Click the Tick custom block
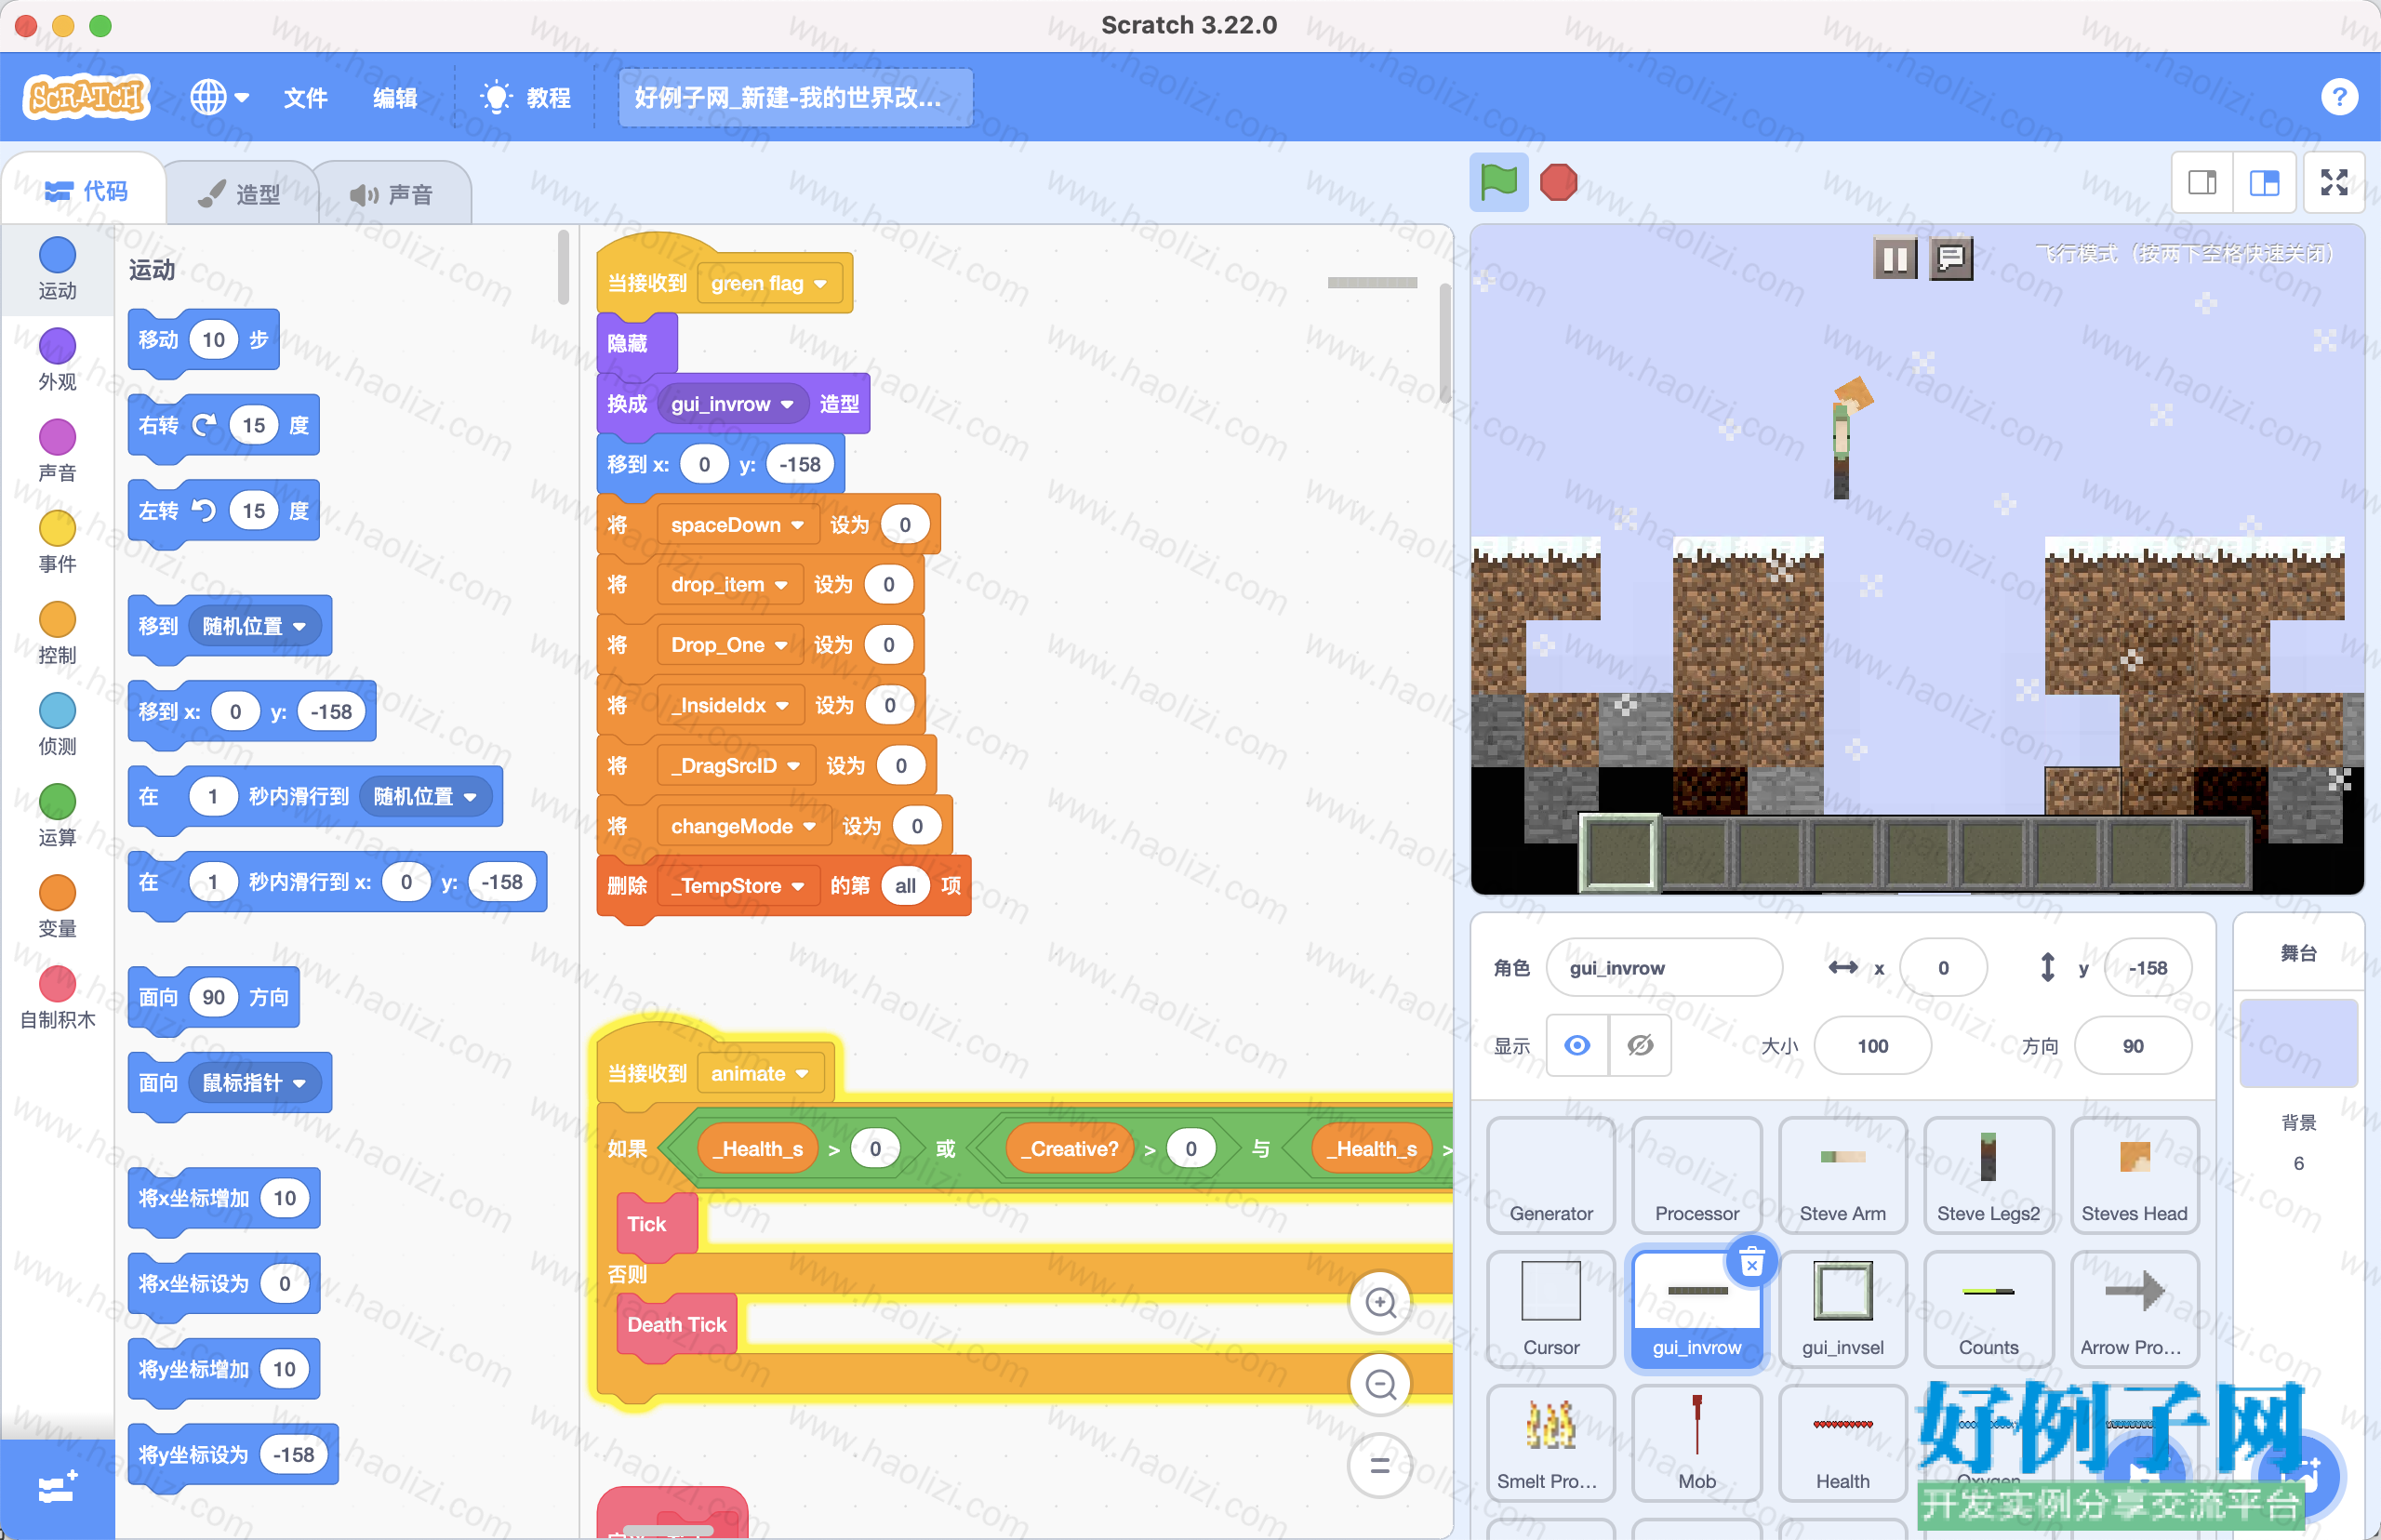2381x1540 pixels. tap(656, 1224)
